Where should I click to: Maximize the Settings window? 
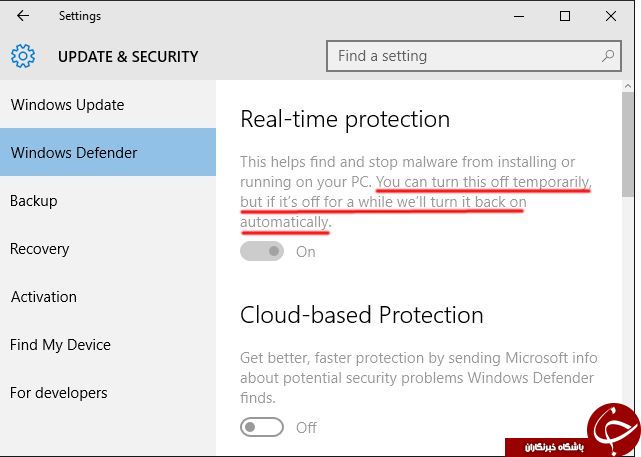coord(565,16)
